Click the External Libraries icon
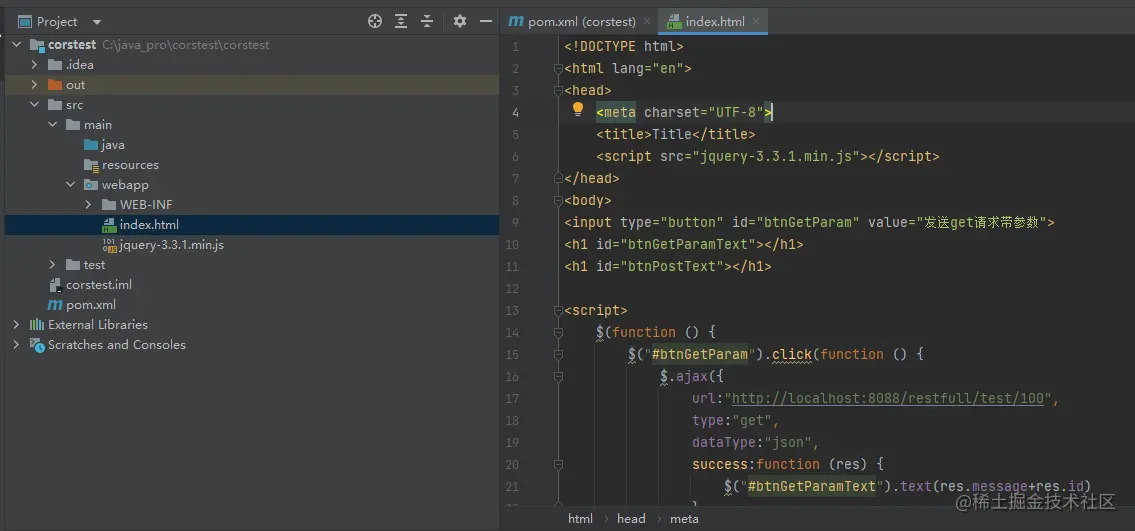Viewport: 1135px width, 531px height. tap(37, 325)
